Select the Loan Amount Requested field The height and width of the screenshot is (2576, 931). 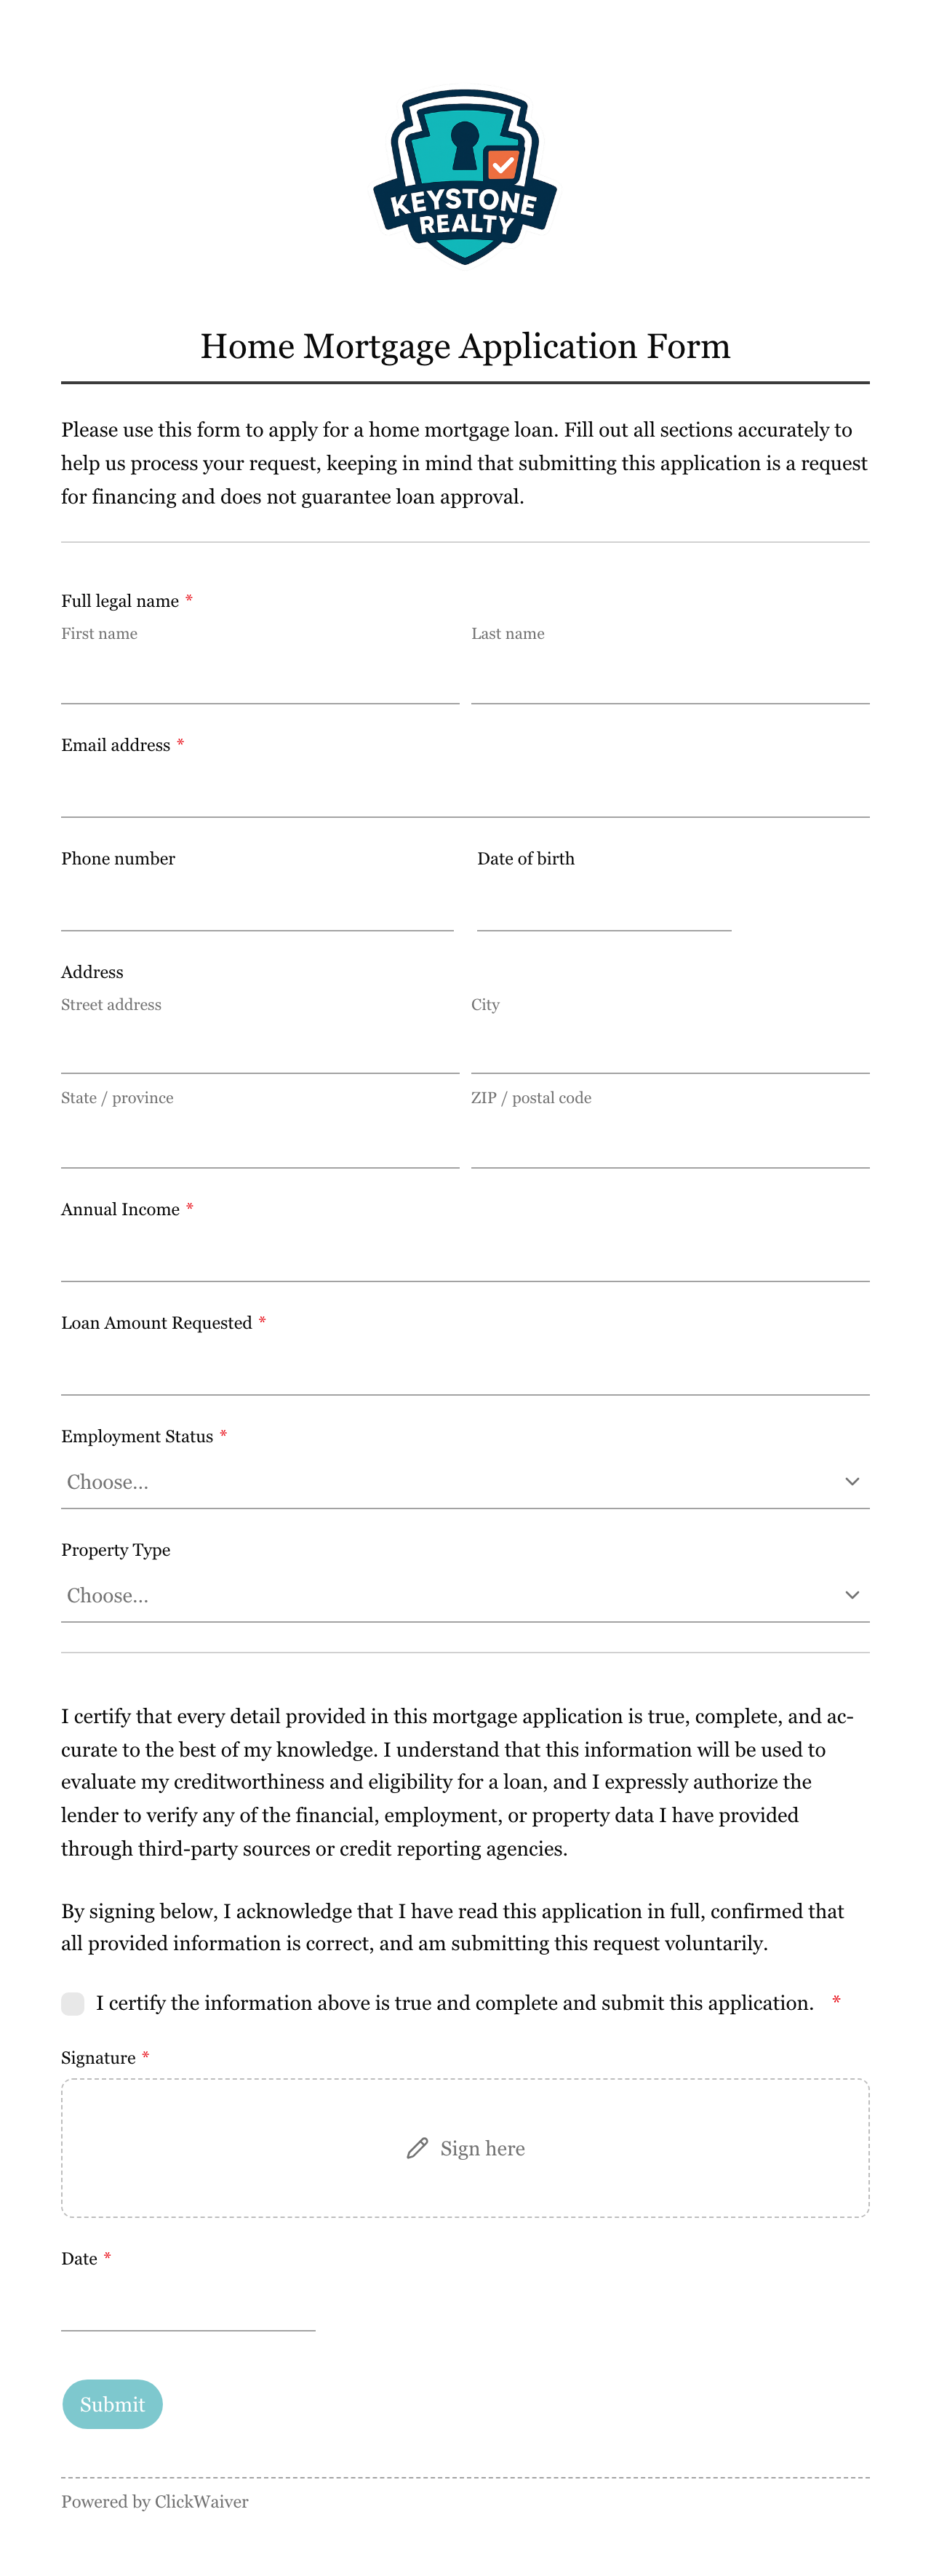[x=465, y=1370]
